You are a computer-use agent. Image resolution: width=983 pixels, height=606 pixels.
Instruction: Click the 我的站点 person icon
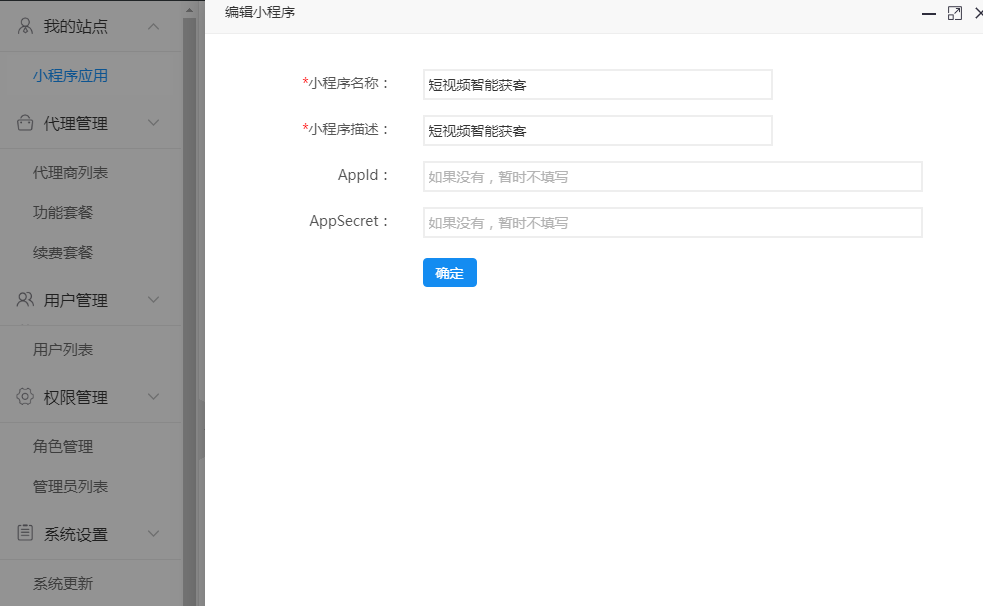(x=25, y=26)
